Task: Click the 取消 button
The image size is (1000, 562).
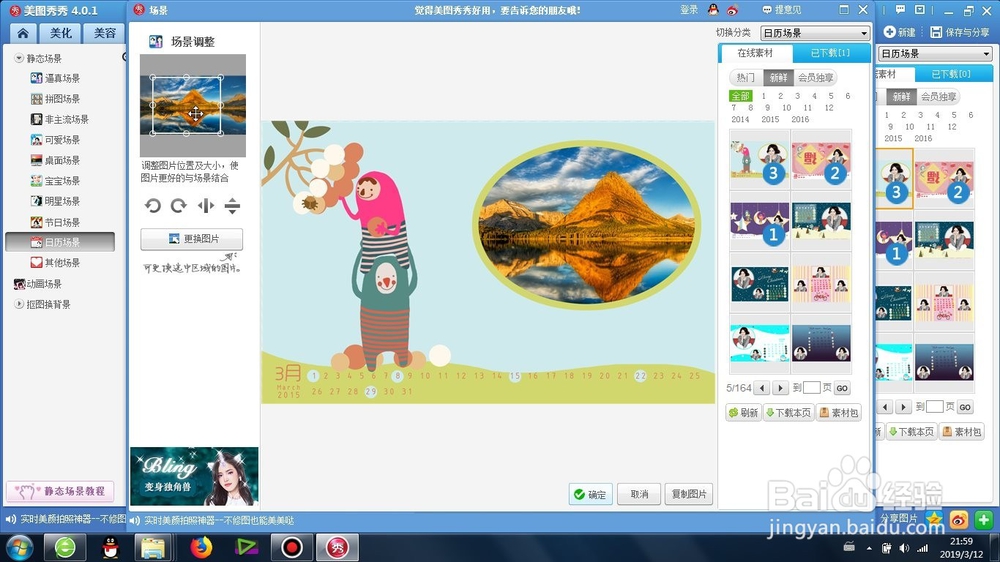Action: [x=639, y=494]
